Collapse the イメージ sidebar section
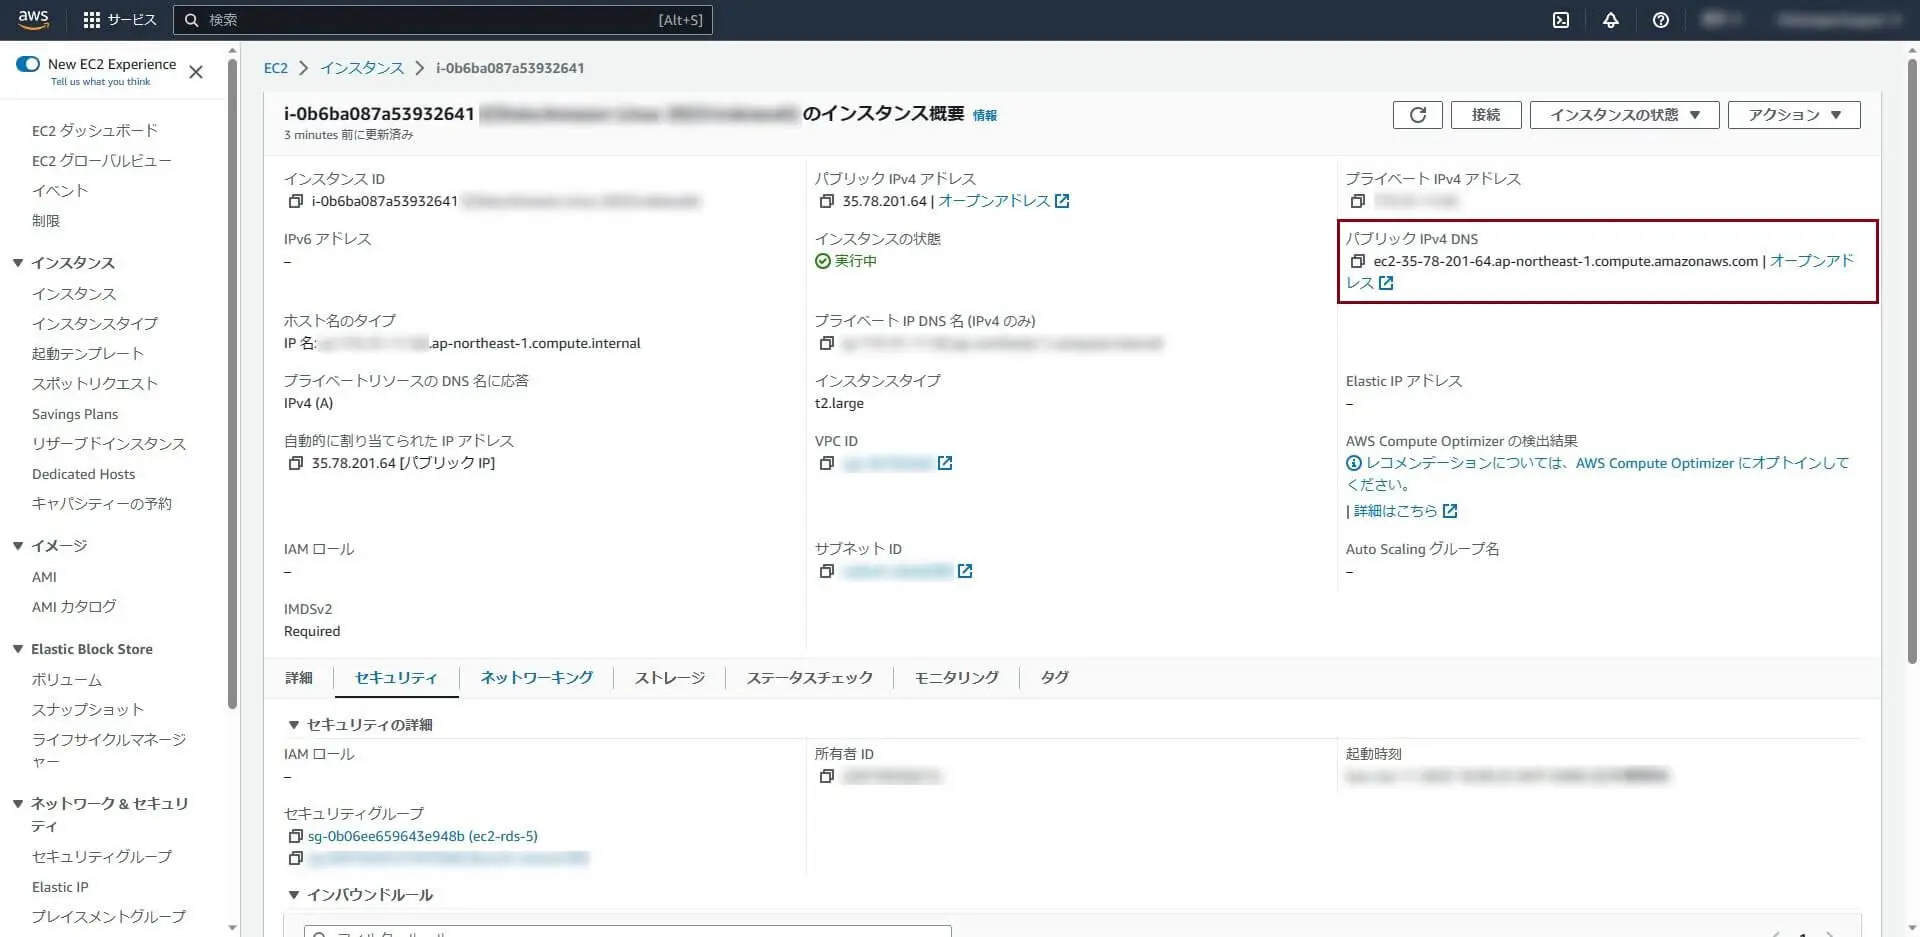1920x937 pixels. pos(18,546)
